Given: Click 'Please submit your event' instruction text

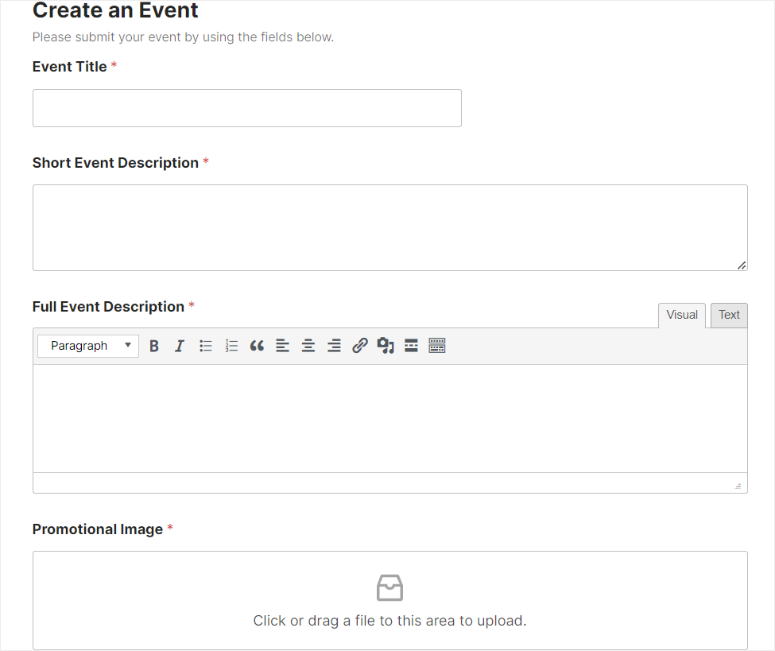Looking at the screenshot, I should click(x=183, y=37).
